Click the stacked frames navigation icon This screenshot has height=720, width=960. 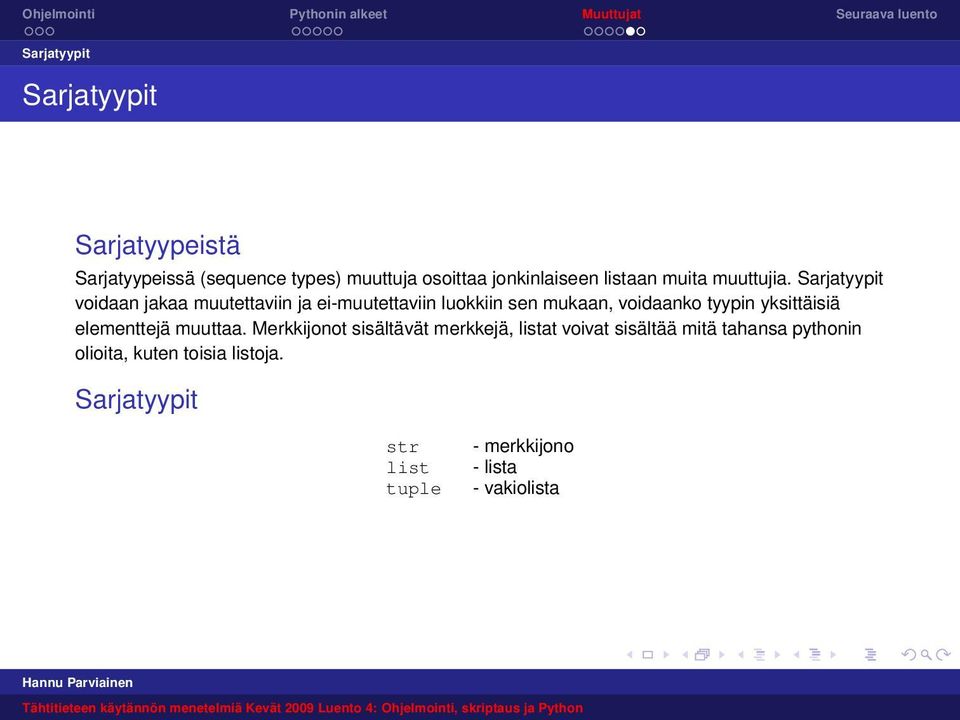pos(702,654)
